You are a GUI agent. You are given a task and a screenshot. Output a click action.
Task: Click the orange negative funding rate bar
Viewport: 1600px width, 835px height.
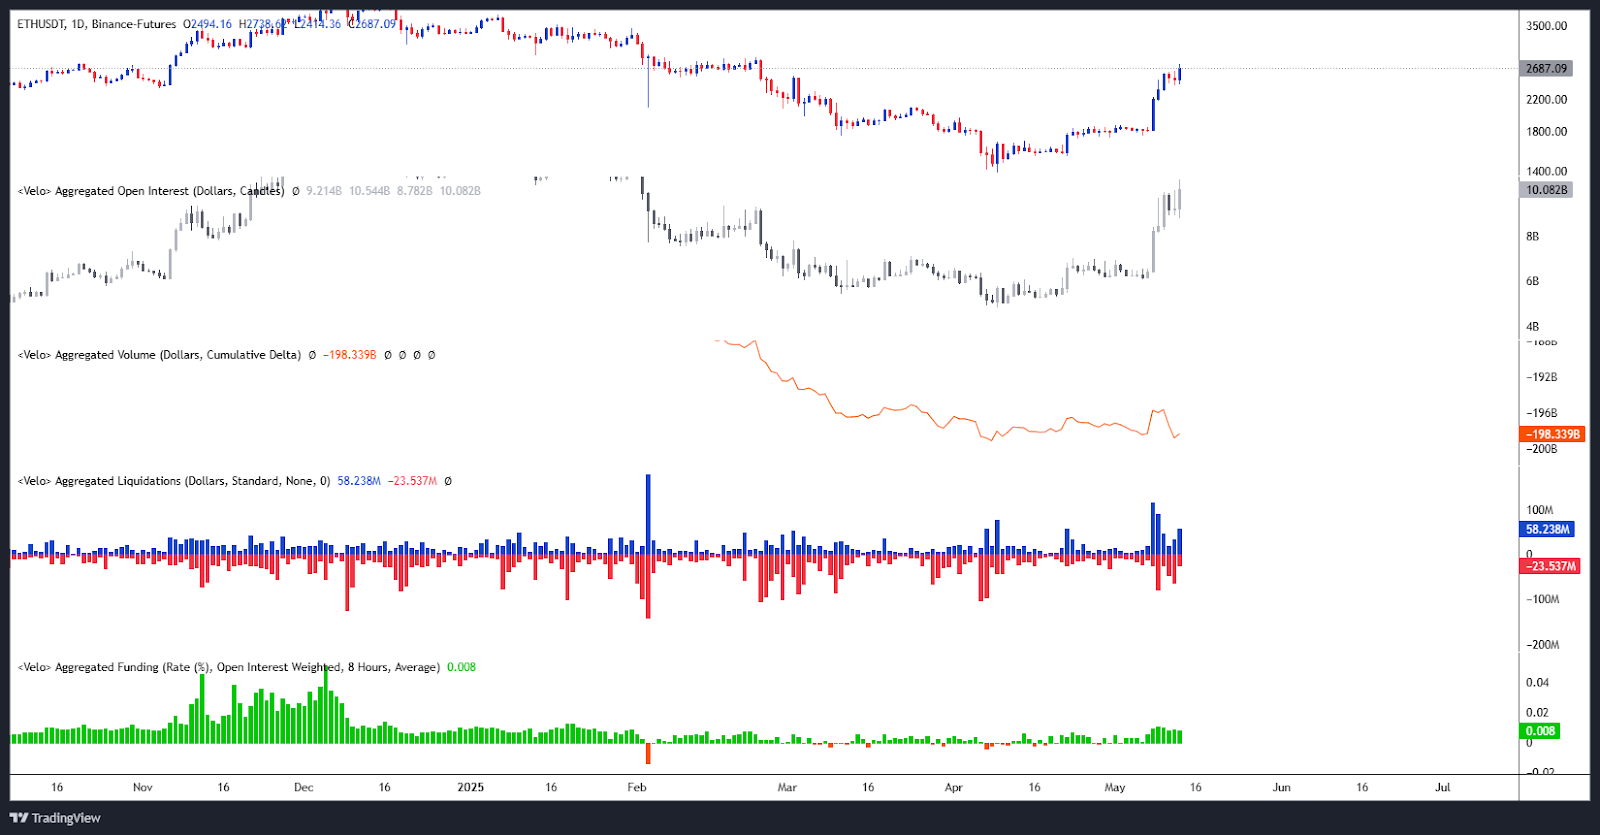point(648,753)
